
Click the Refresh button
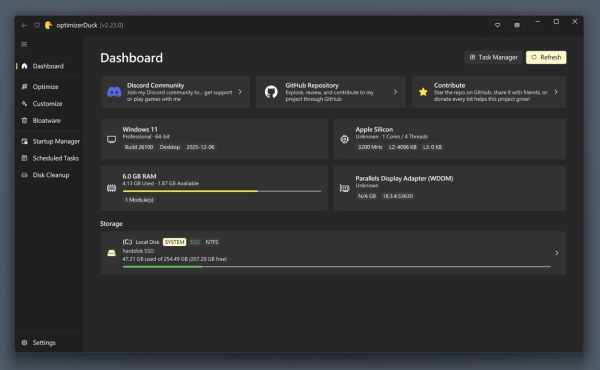tap(546, 57)
